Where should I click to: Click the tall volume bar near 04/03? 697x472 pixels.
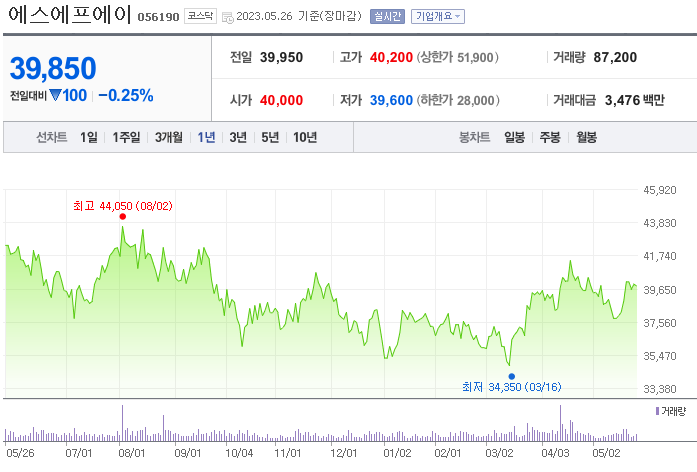(560, 423)
